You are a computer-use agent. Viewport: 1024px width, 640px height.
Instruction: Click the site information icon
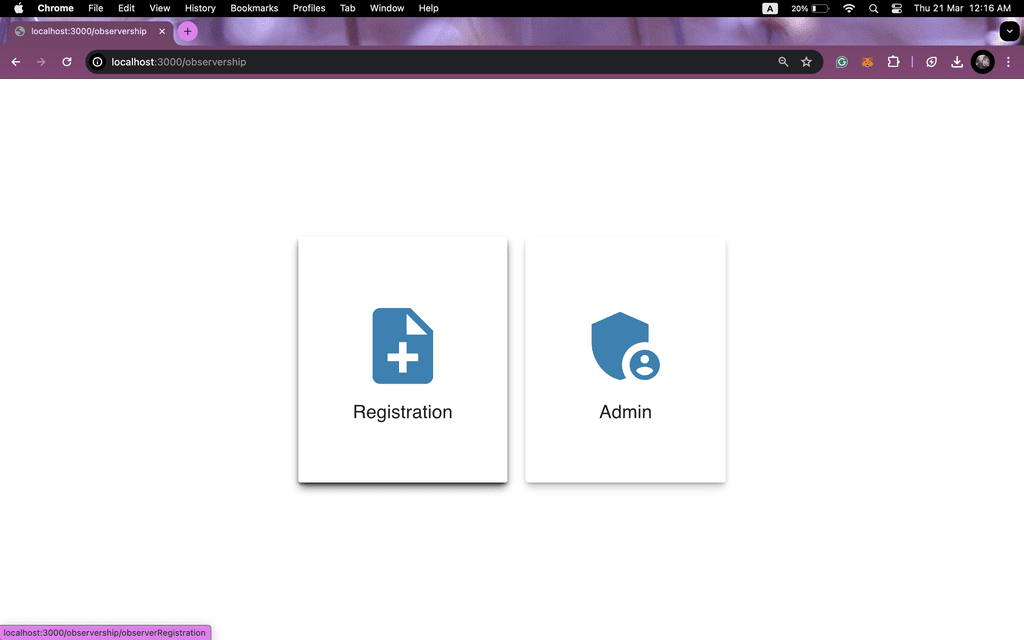click(x=98, y=62)
